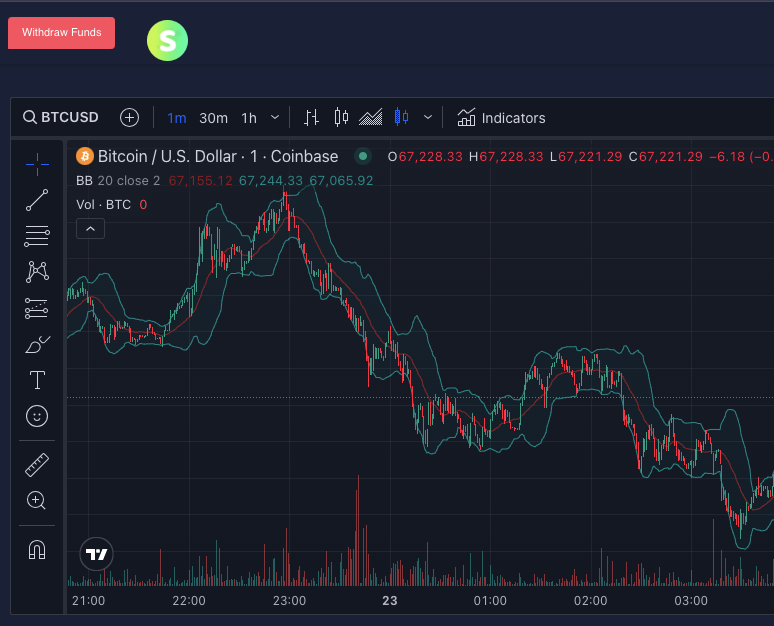
Task: Collapse the indicator legend with the chevron
Action: click(x=90, y=229)
